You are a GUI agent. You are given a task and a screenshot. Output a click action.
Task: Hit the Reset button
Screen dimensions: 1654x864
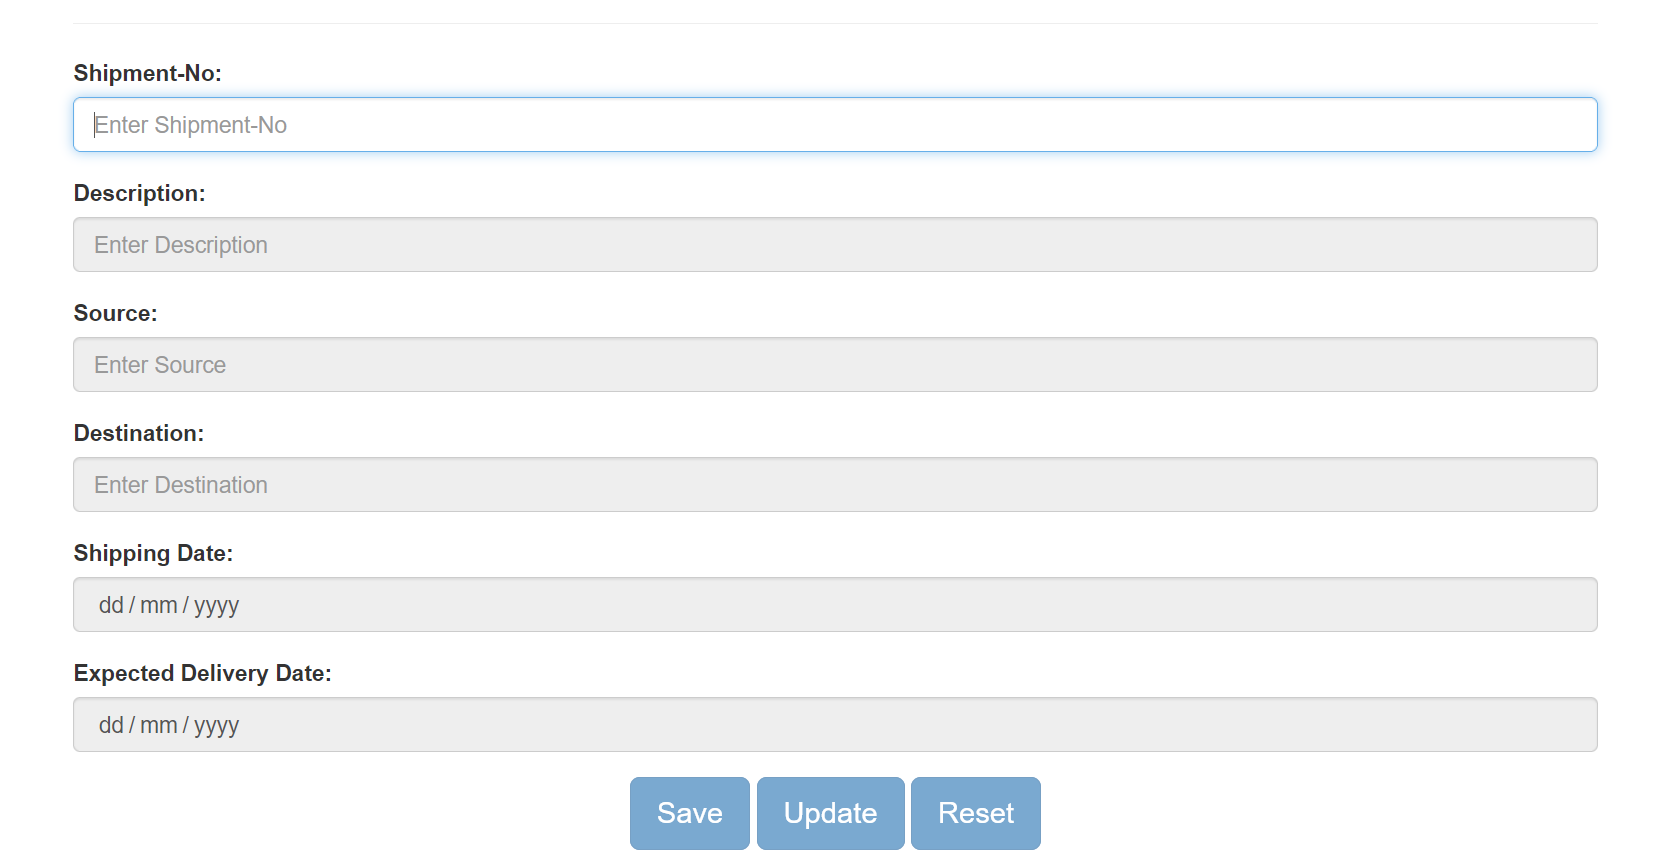(x=975, y=813)
